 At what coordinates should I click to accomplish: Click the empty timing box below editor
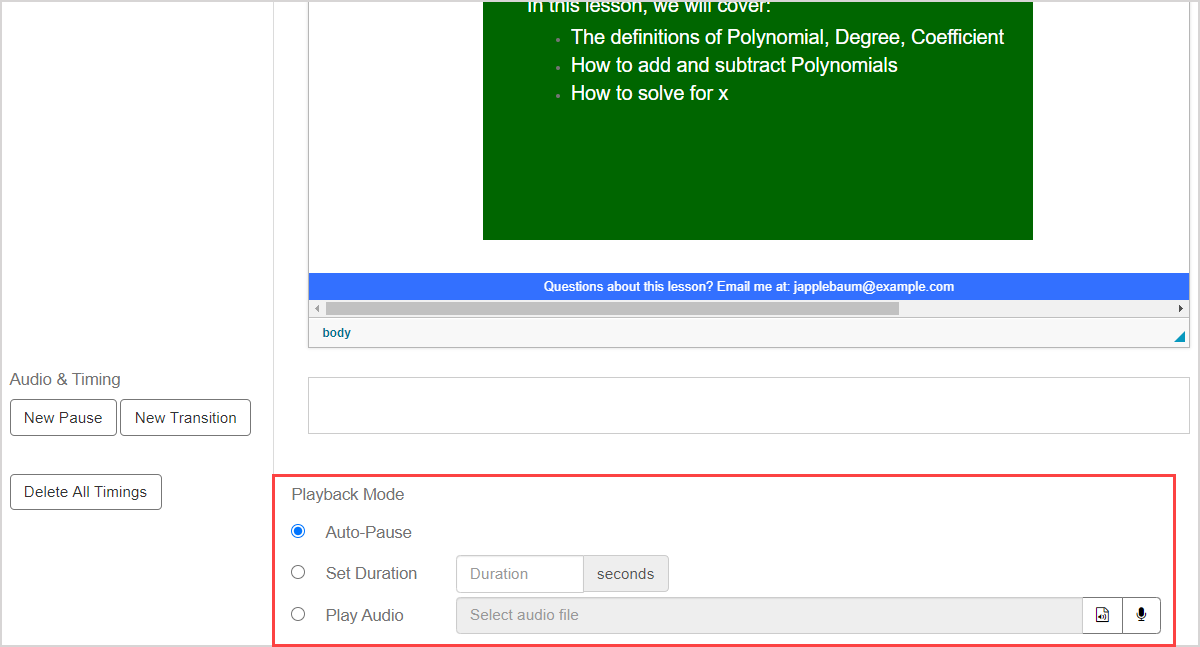point(748,405)
